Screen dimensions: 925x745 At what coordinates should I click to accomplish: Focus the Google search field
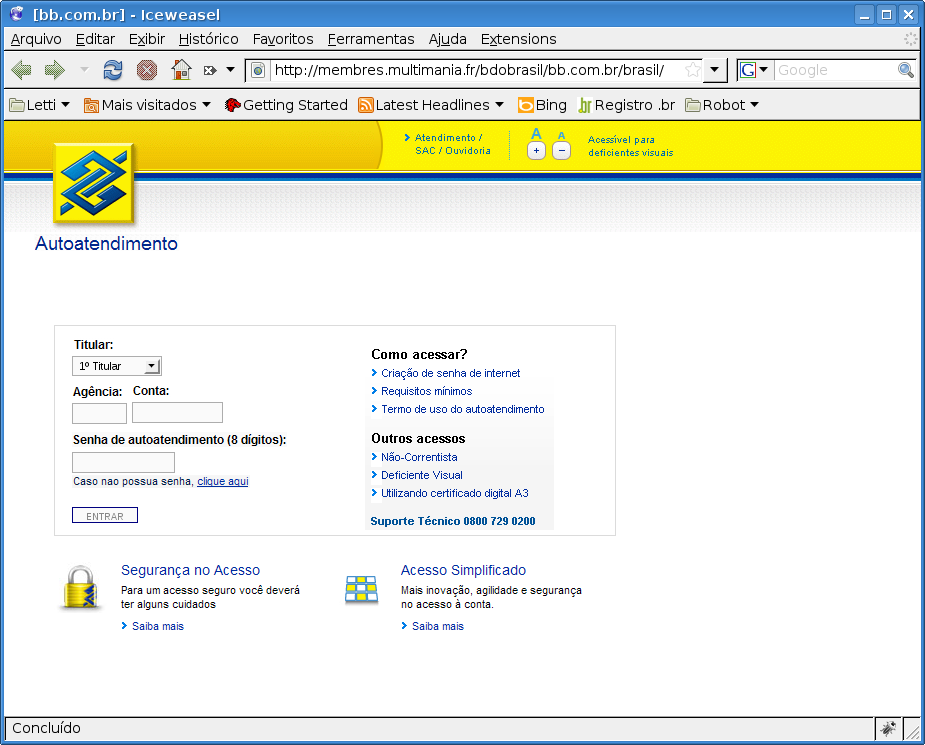835,70
